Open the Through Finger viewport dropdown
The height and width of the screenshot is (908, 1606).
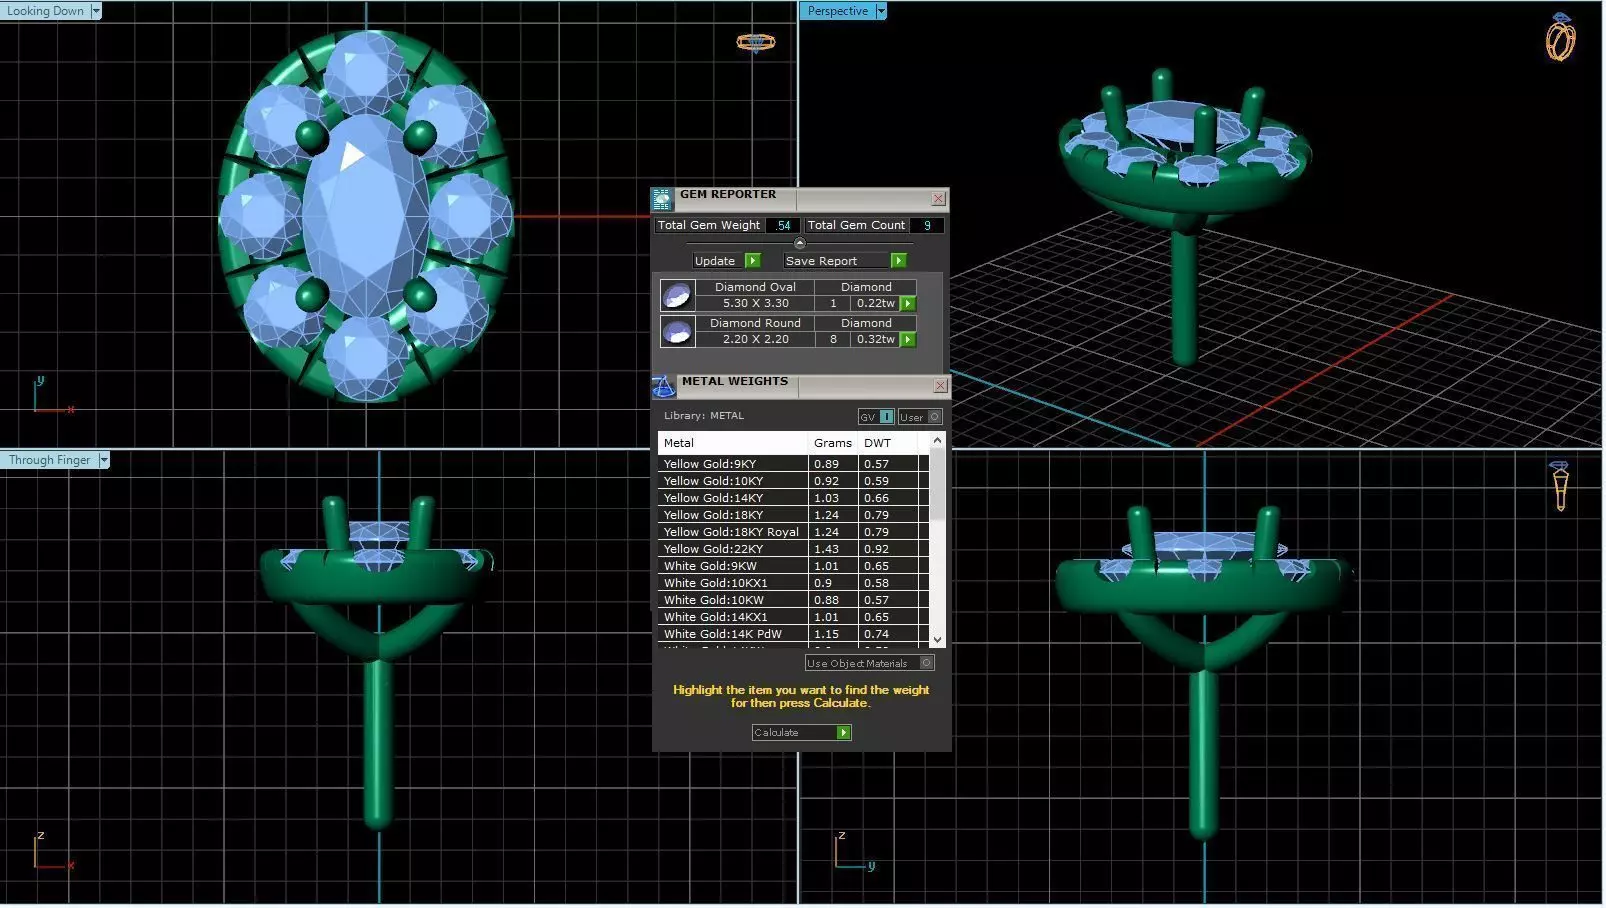pyautogui.click(x=104, y=460)
